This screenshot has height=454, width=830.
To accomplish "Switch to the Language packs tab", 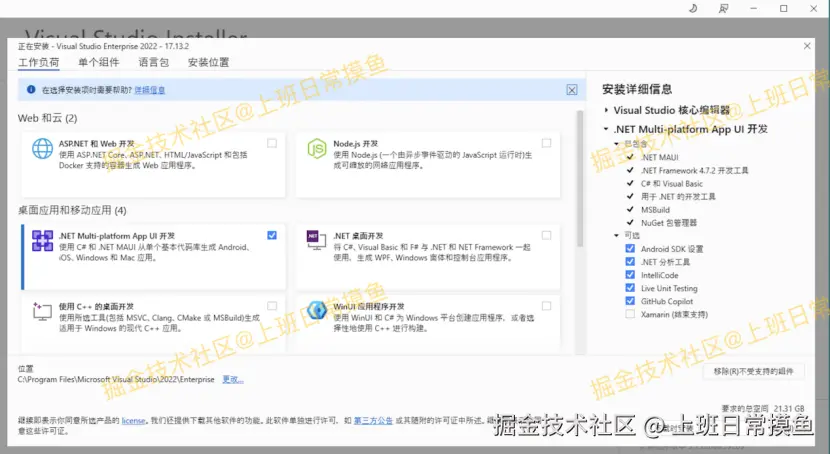I will pos(154,62).
